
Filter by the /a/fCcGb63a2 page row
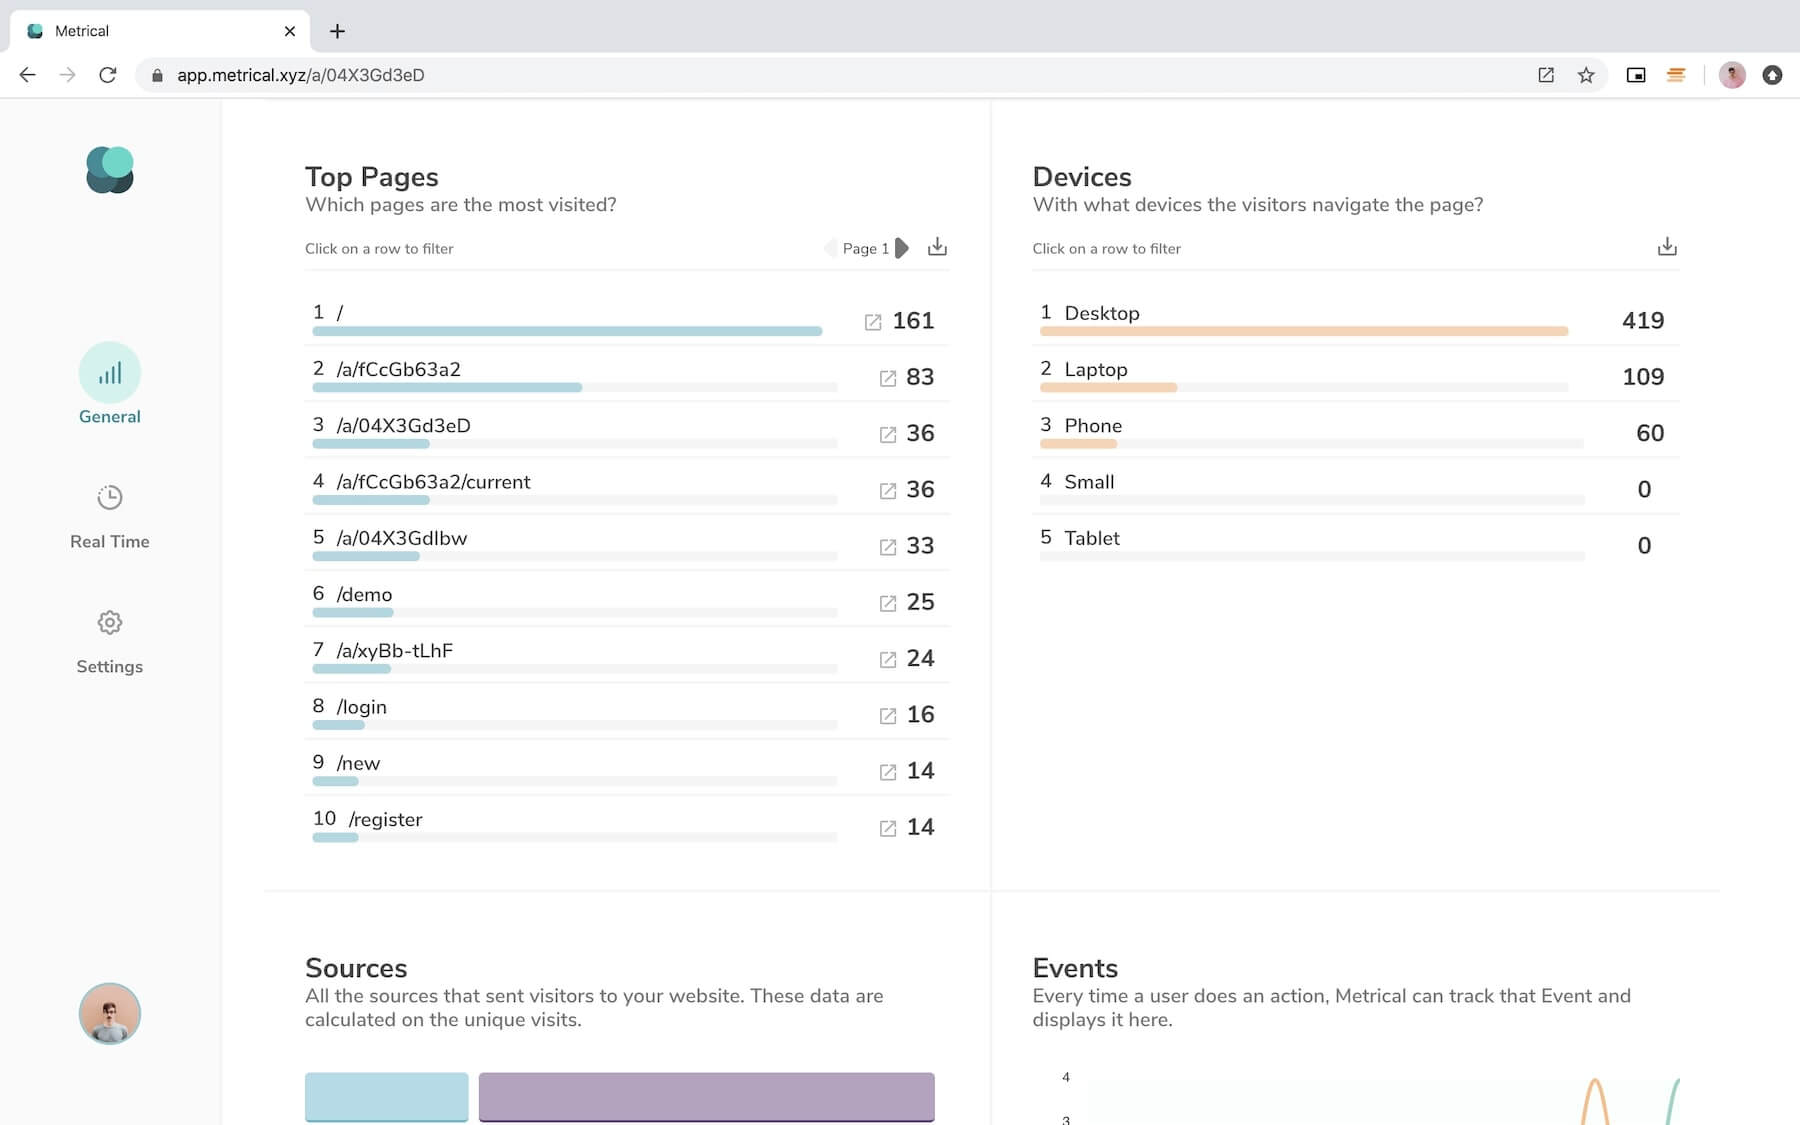tap(575, 375)
